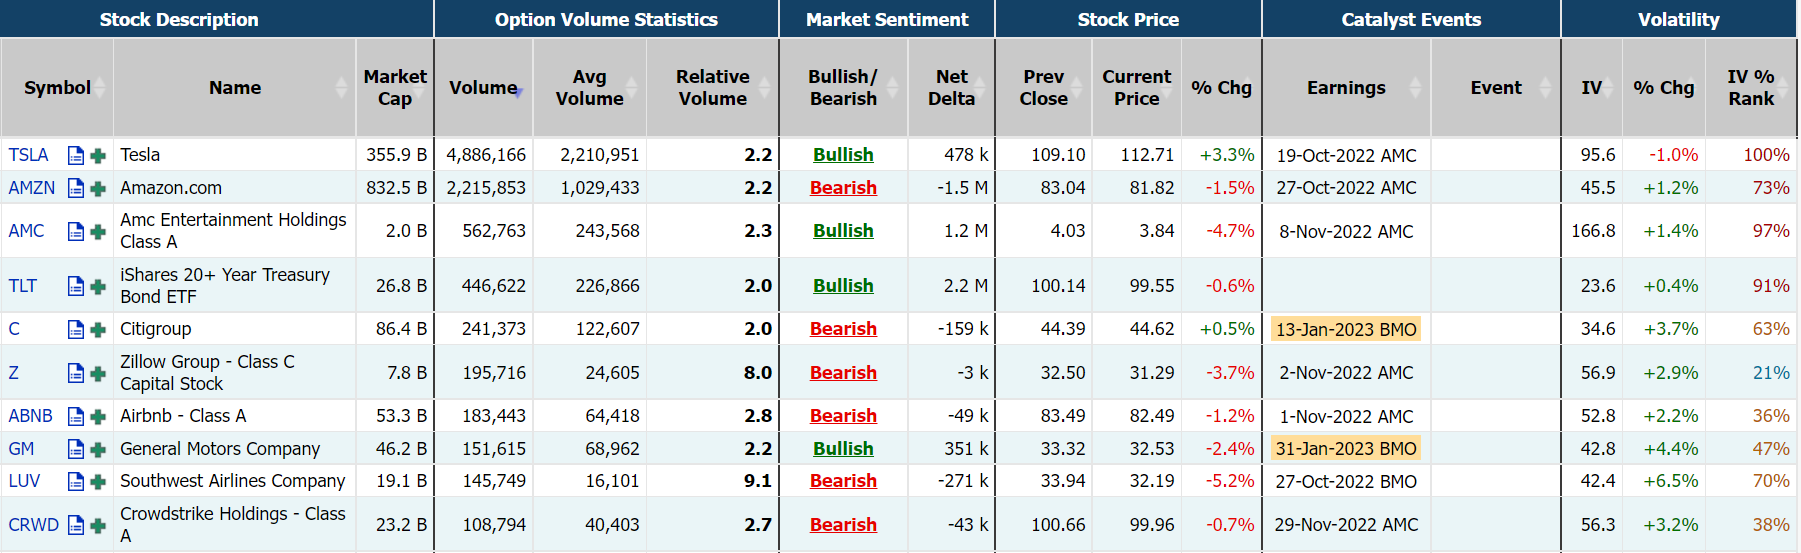Click the Market Sentiment header group

coord(887,19)
